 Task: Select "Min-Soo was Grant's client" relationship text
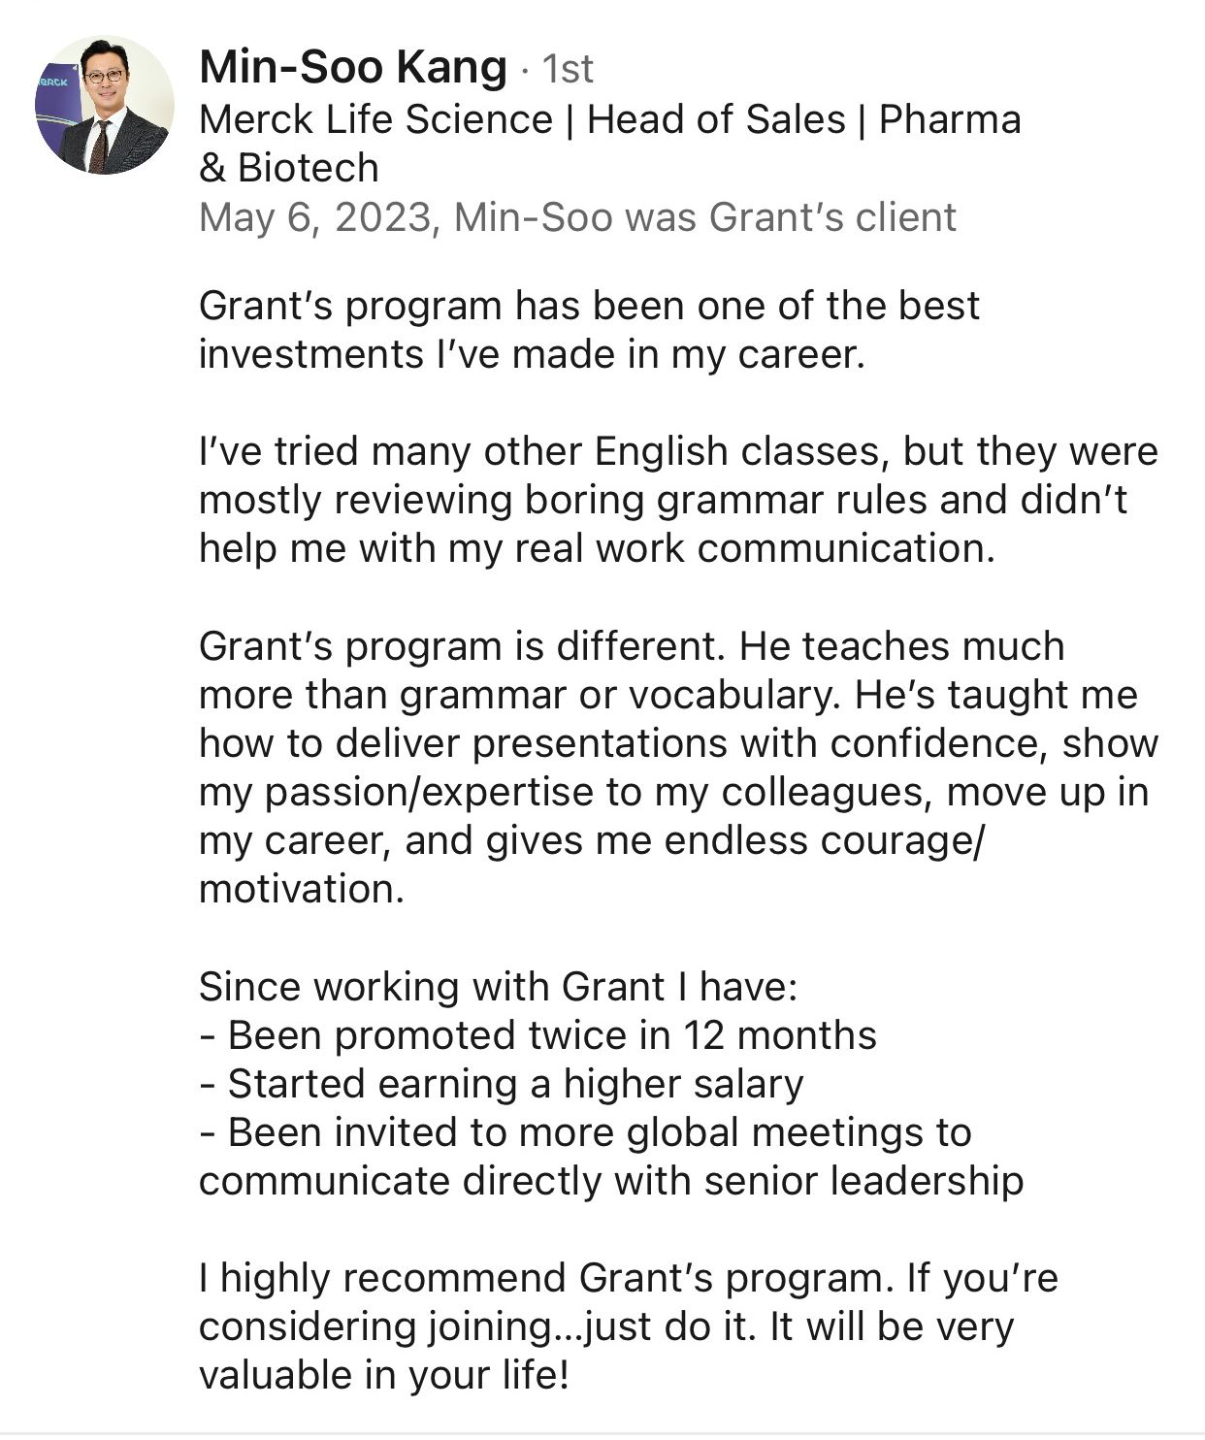(705, 217)
